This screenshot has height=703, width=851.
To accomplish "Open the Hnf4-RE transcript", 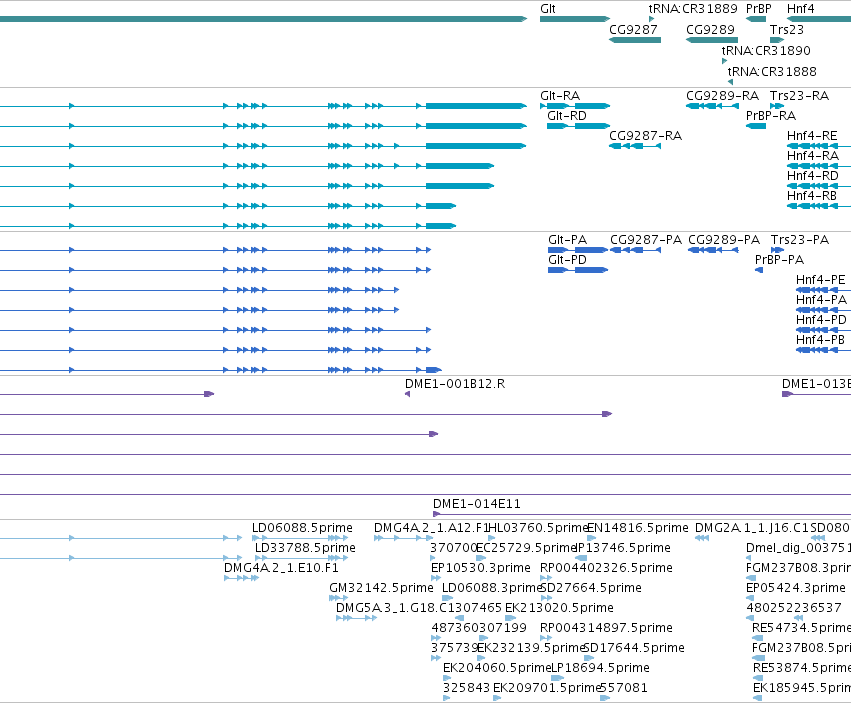I will pyautogui.click(x=812, y=136).
